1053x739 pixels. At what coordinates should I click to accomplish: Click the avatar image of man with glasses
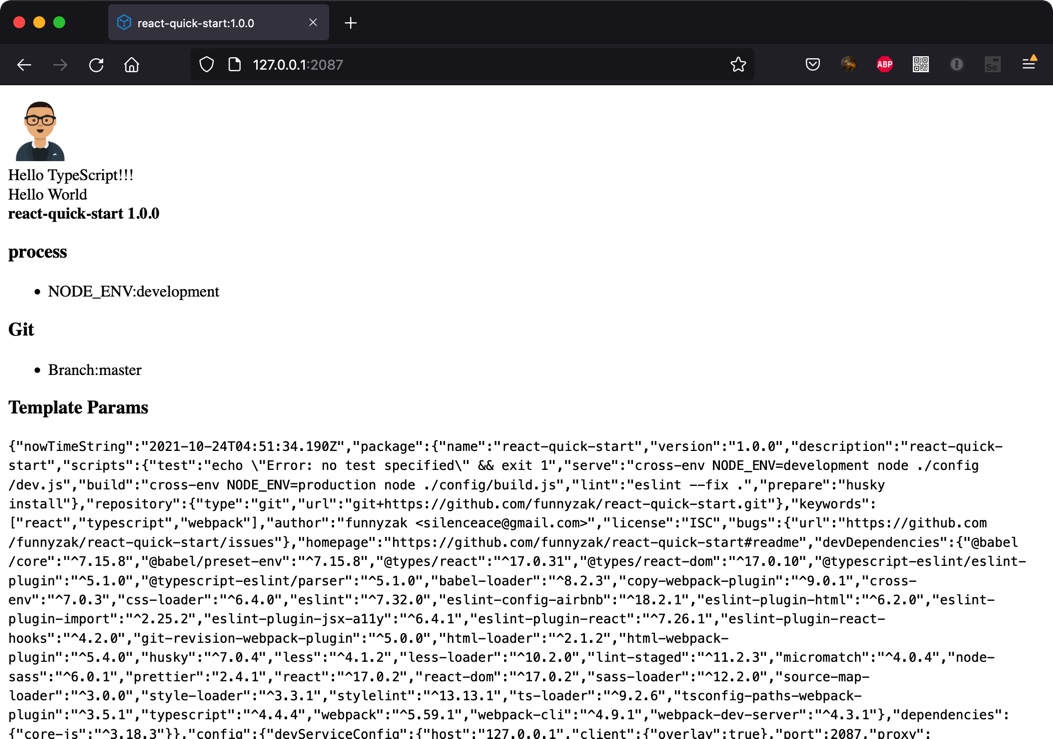coord(40,131)
